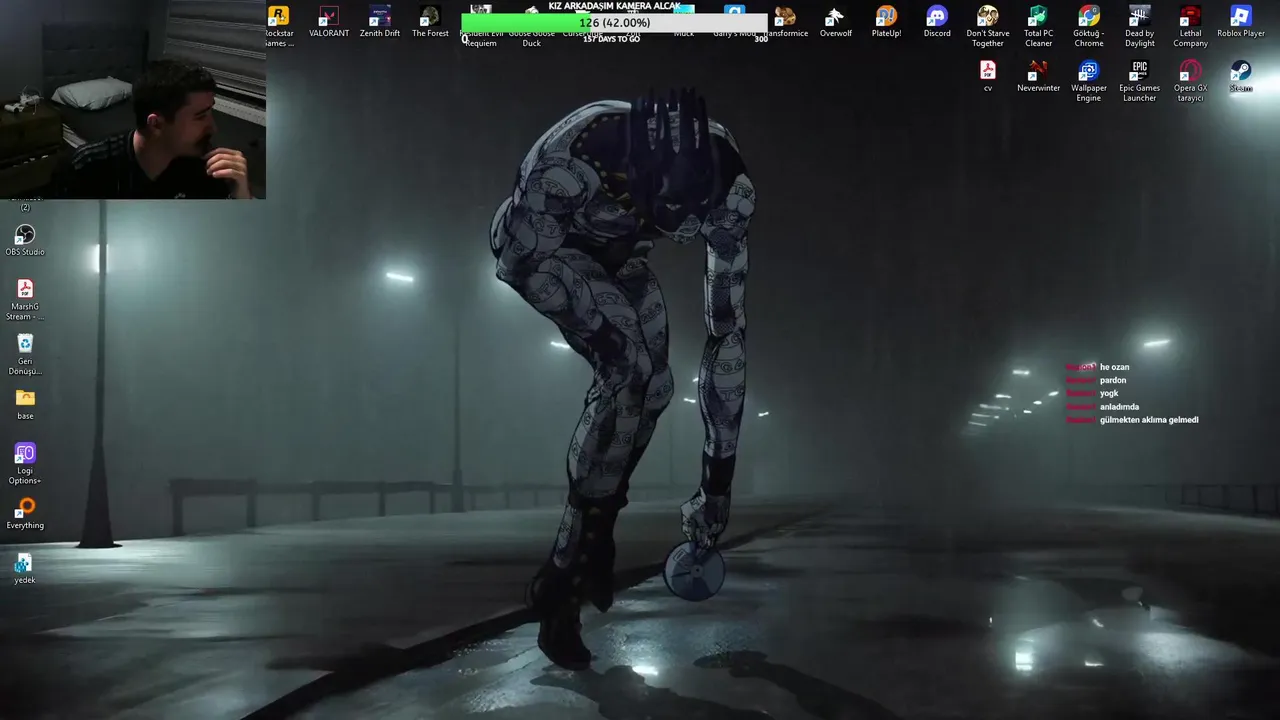Open Wallpaper Engine shortcut
The image size is (1280, 720).
tap(1089, 81)
